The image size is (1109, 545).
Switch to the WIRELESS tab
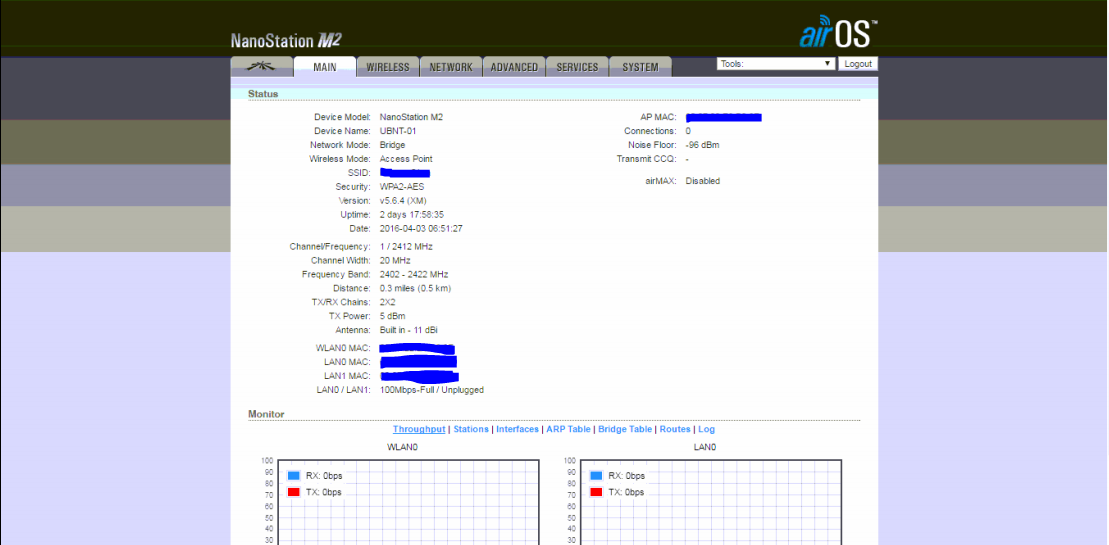click(388, 67)
